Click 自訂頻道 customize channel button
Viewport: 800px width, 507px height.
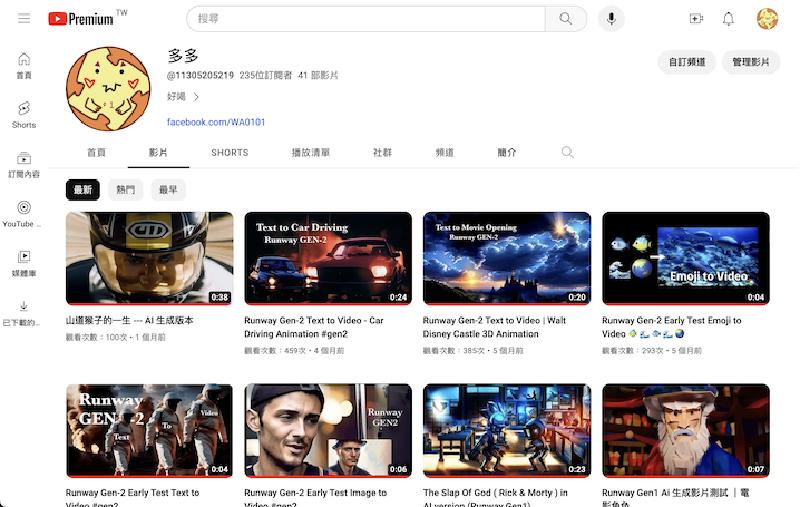(686, 62)
